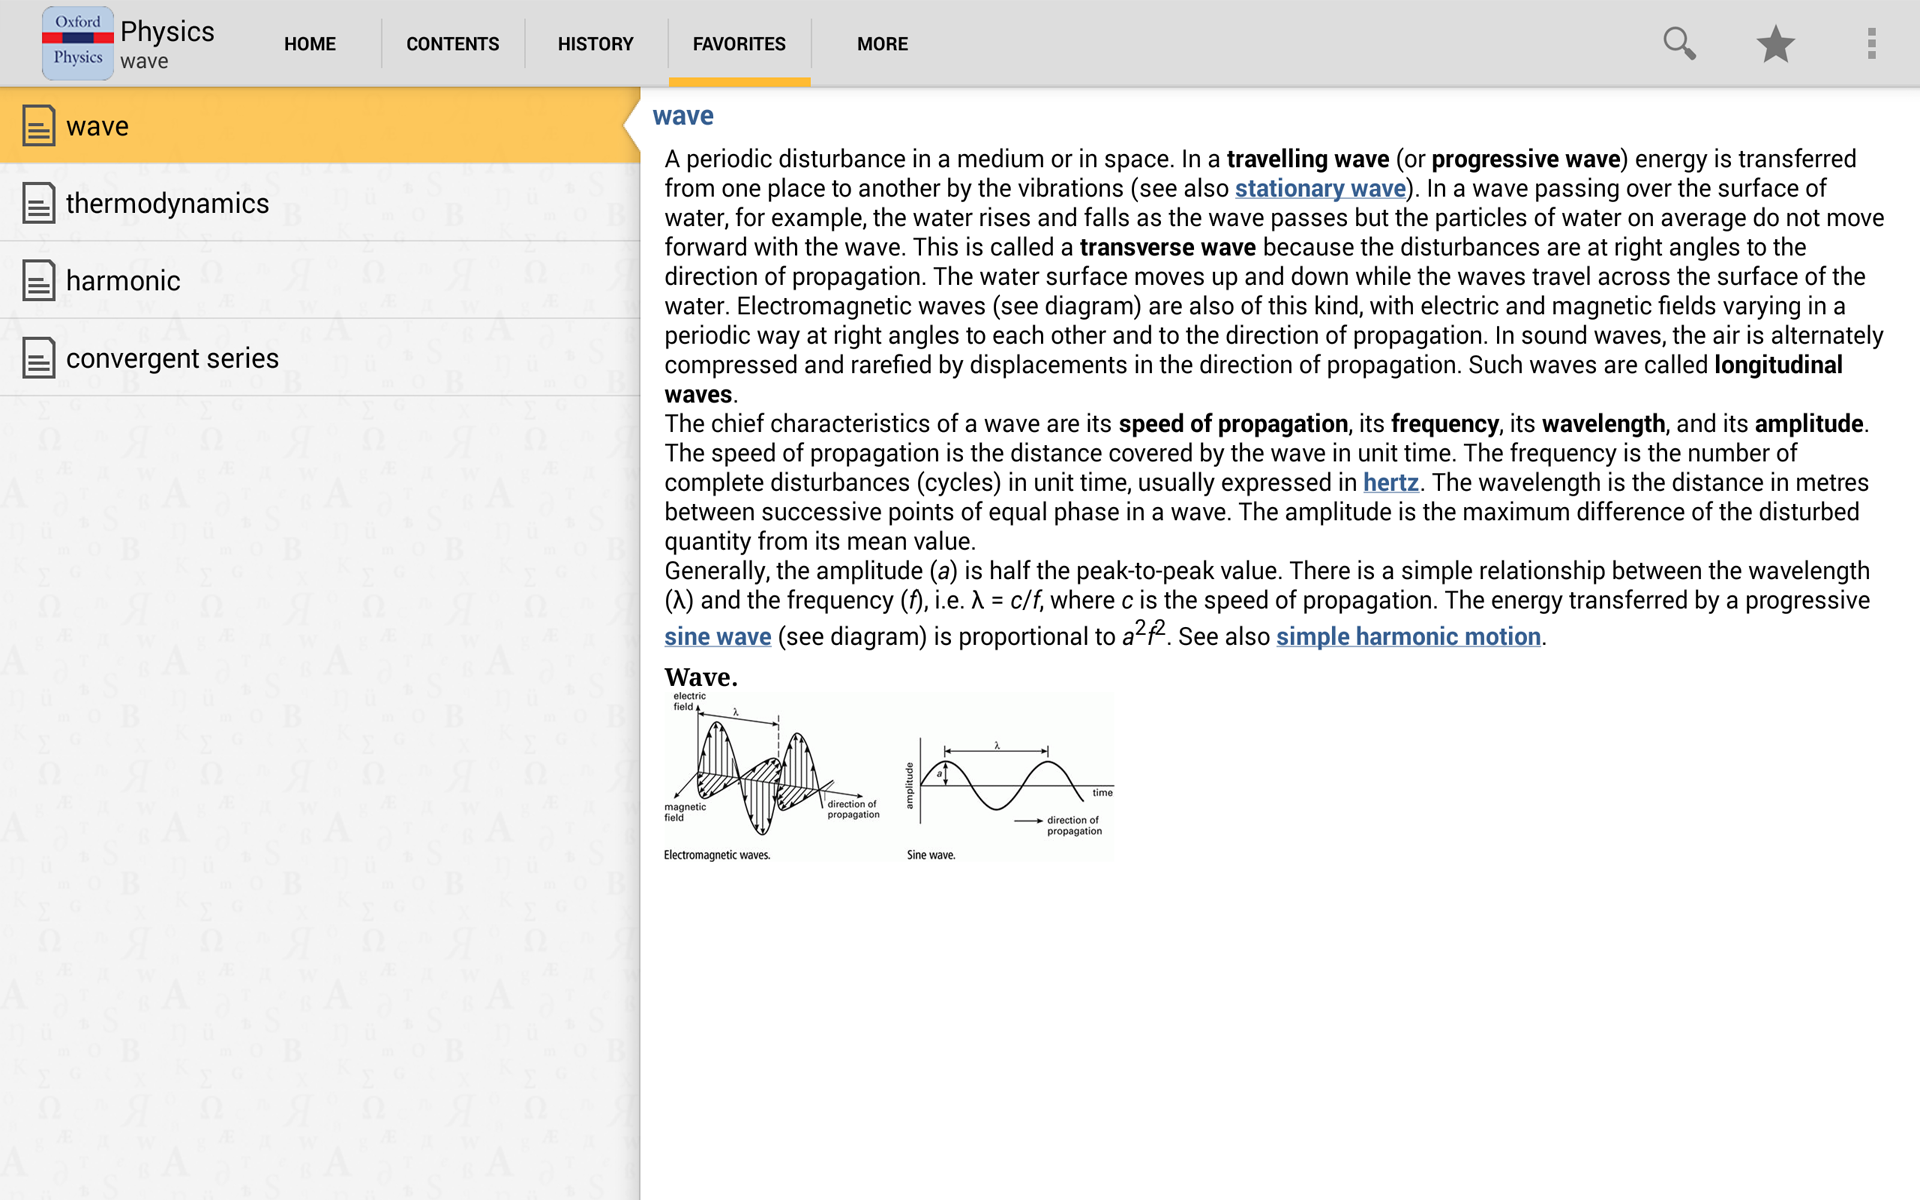The height and width of the screenshot is (1200, 1920).
Task: Open the MORE tab
Action: (881, 43)
